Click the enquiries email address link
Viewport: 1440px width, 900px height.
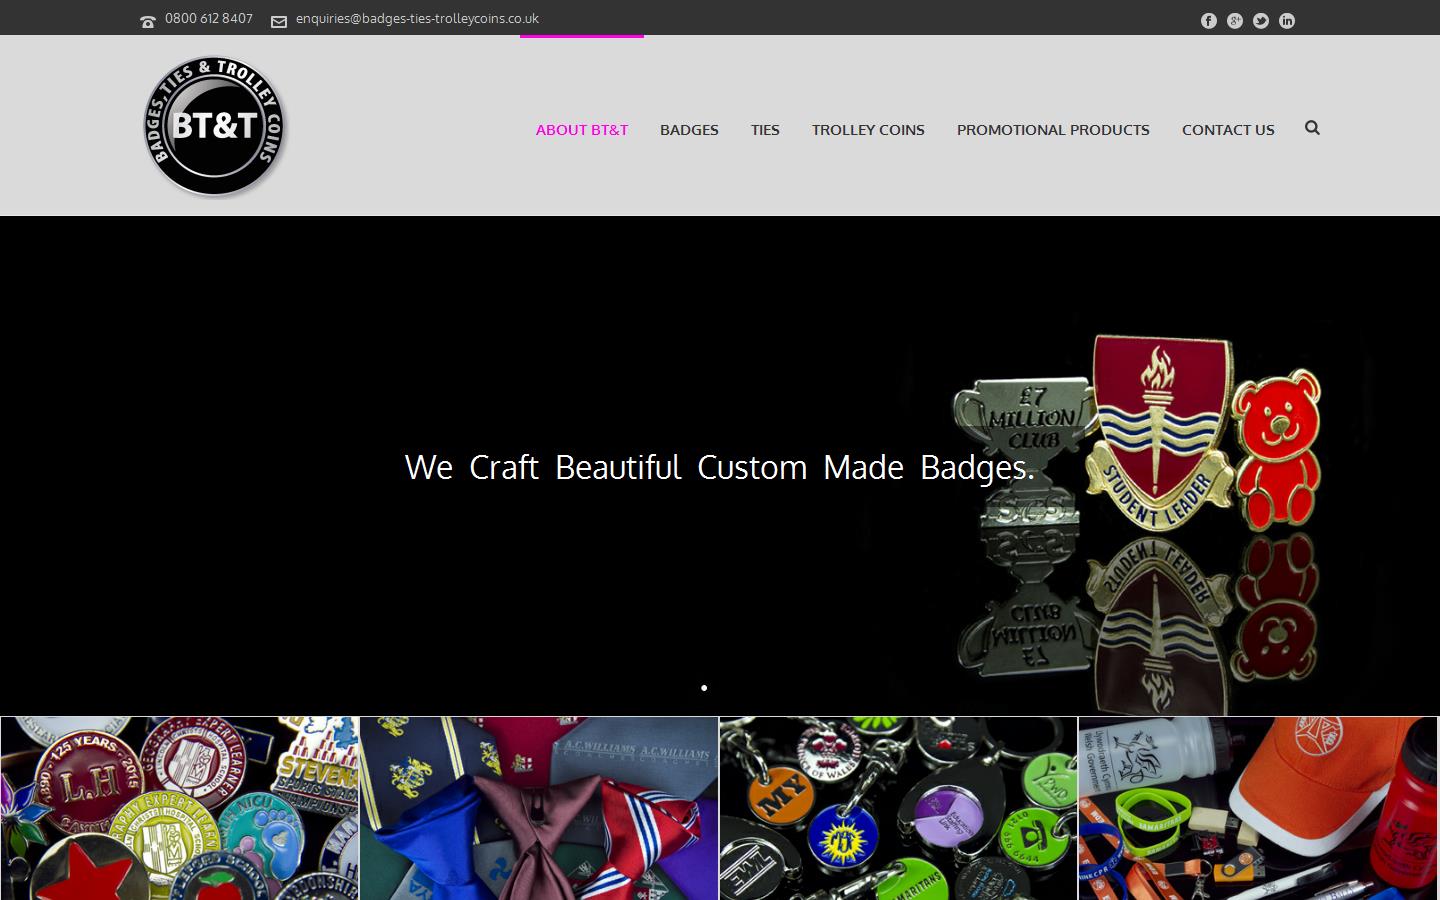click(417, 19)
